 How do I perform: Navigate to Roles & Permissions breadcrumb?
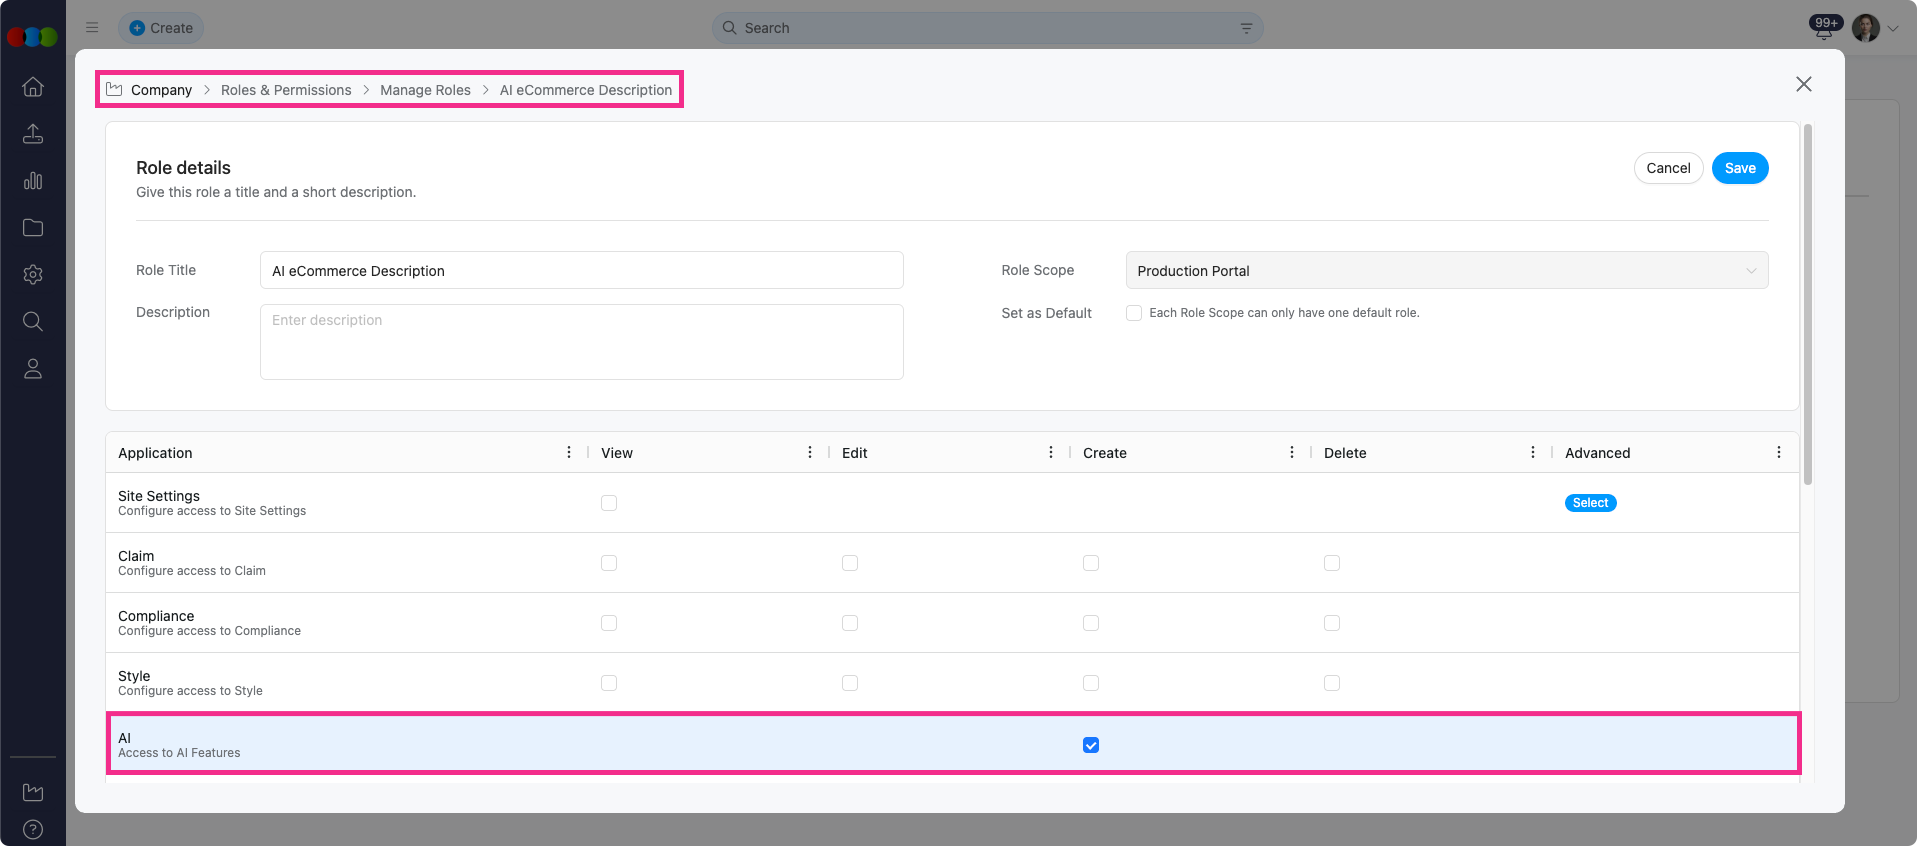[286, 90]
